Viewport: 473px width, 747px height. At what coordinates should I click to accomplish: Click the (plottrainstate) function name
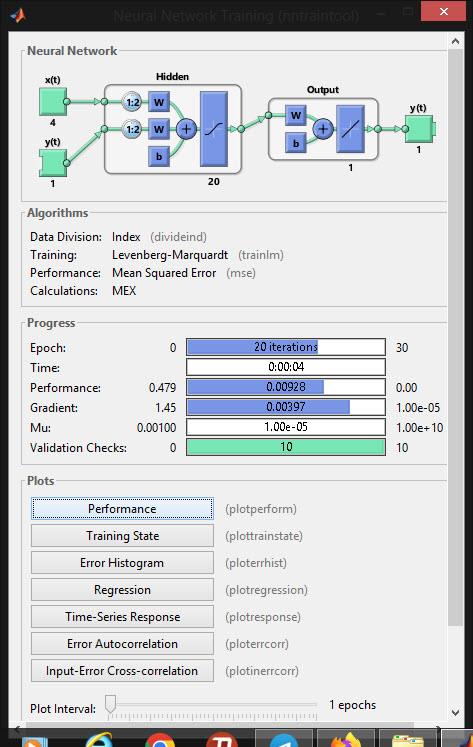[264, 536]
